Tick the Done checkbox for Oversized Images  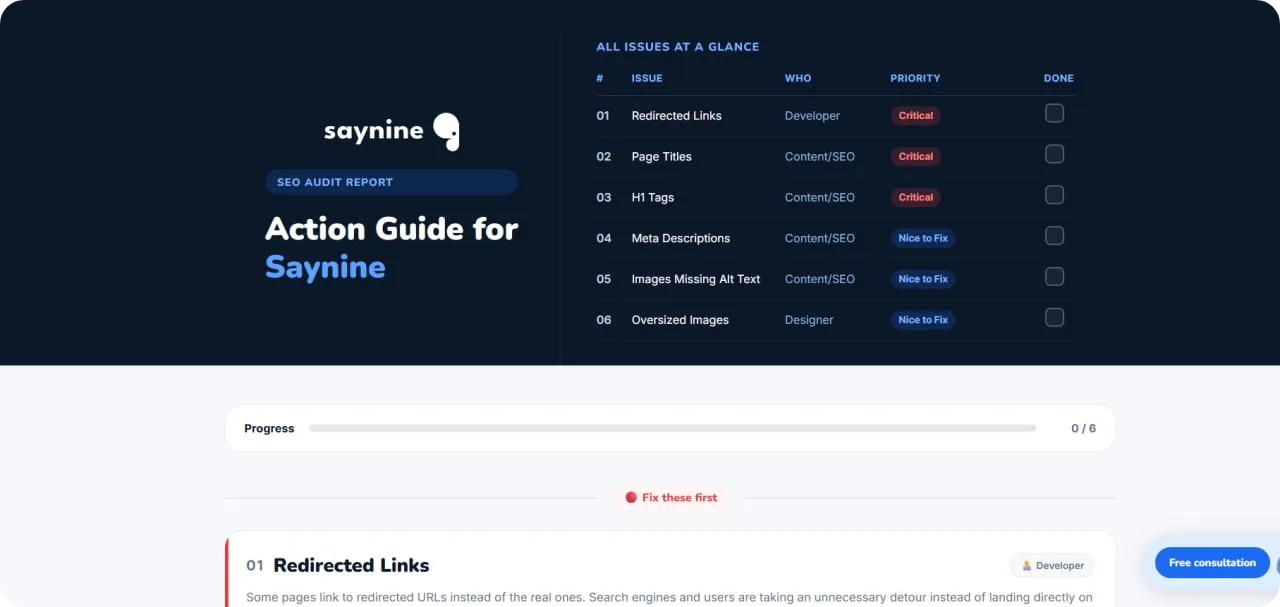[1054, 318]
